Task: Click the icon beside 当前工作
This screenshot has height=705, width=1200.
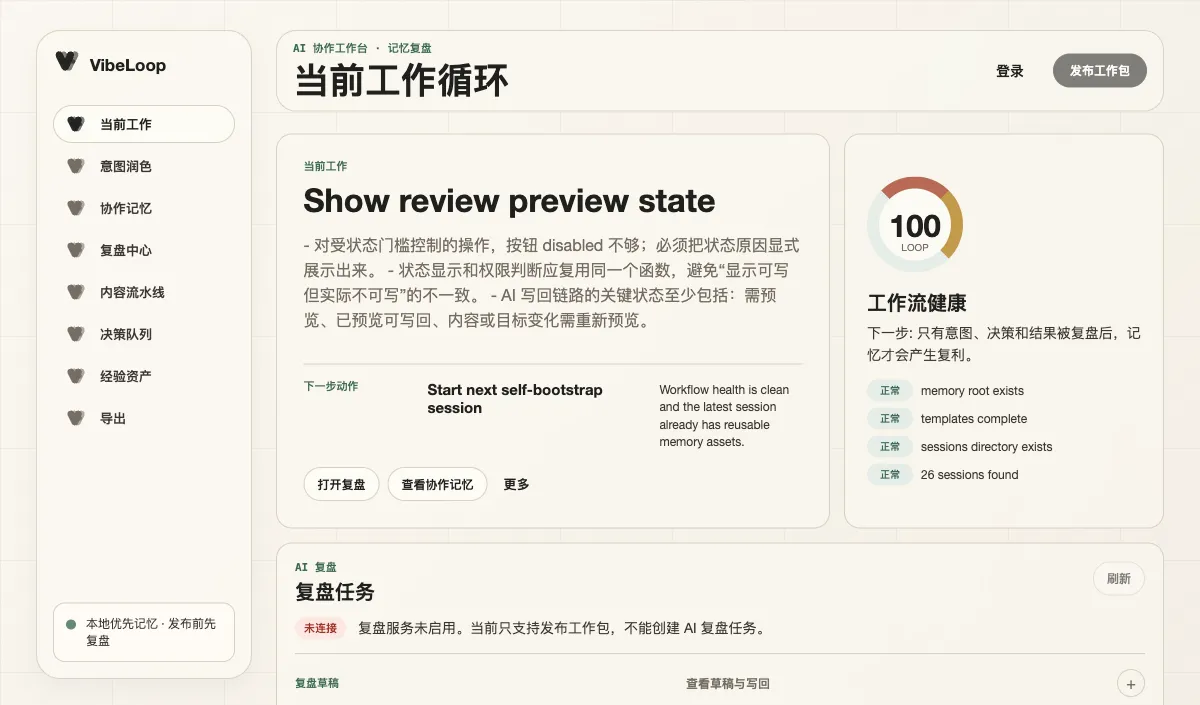Action: point(75,124)
